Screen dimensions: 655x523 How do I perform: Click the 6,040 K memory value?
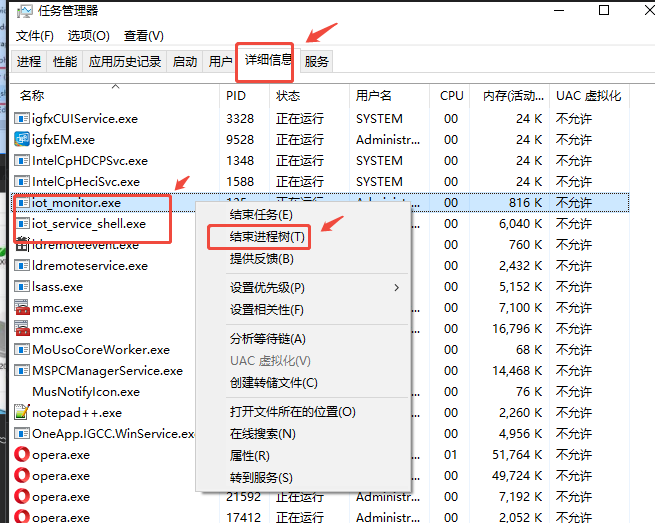(520, 223)
